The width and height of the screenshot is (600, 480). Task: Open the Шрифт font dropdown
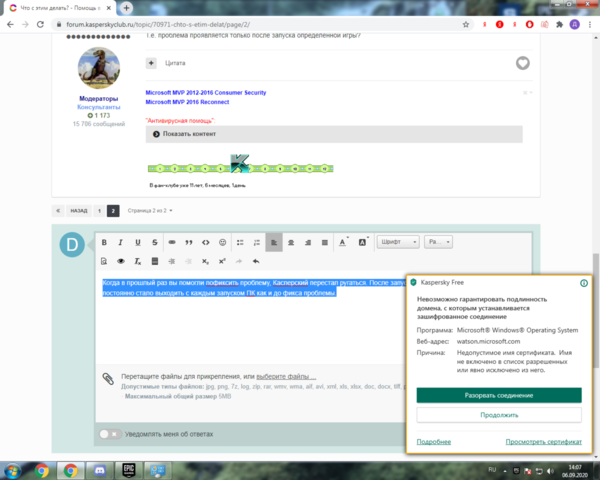(398, 242)
